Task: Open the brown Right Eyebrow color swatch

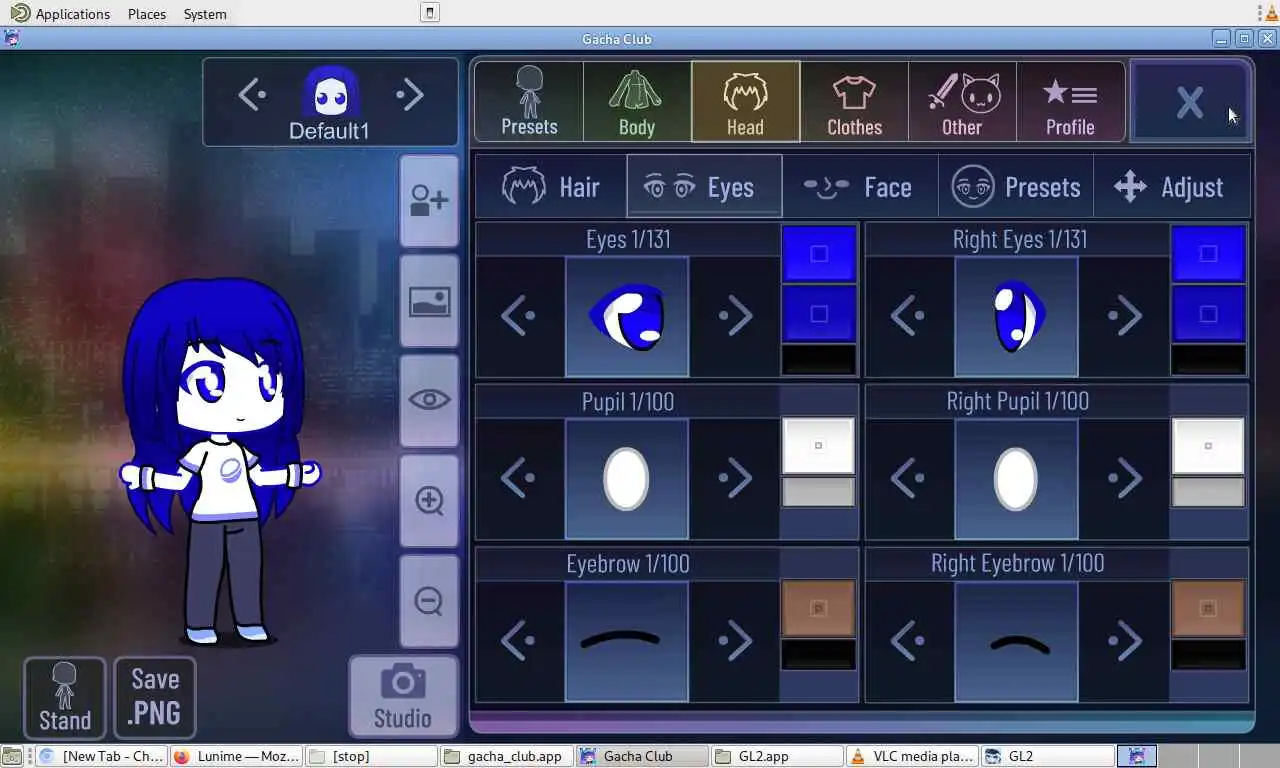Action: click(x=1208, y=608)
